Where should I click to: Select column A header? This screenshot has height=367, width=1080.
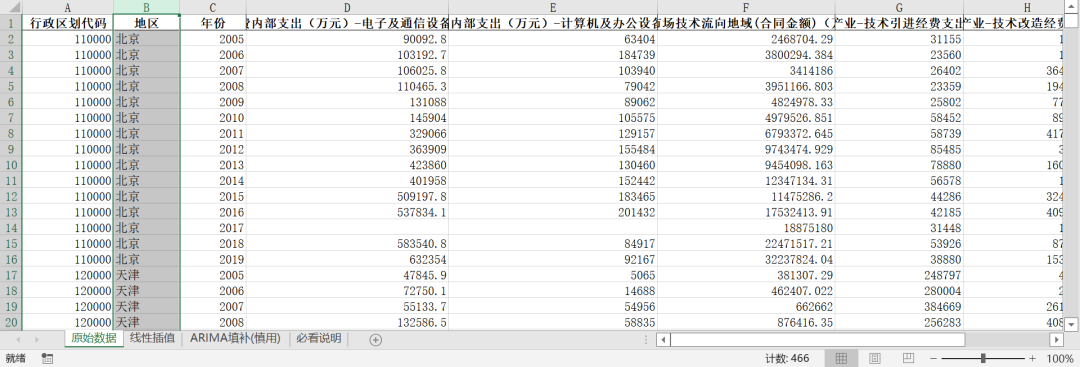click(x=68, y=7)
